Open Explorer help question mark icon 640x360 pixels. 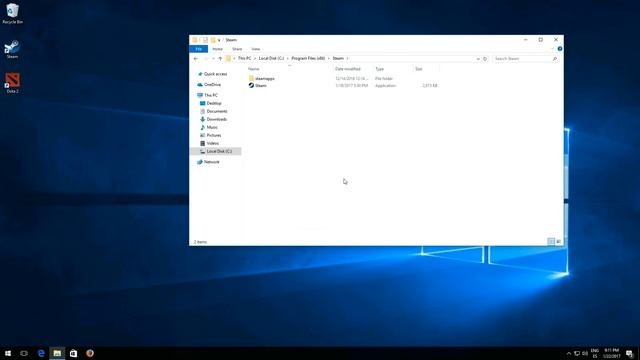click(x=560, y=49)
